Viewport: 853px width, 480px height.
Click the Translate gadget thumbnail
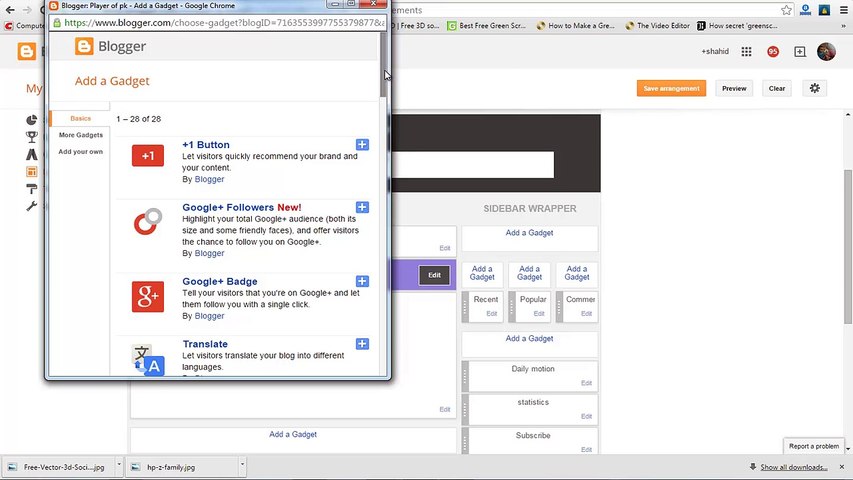[148, 360]
